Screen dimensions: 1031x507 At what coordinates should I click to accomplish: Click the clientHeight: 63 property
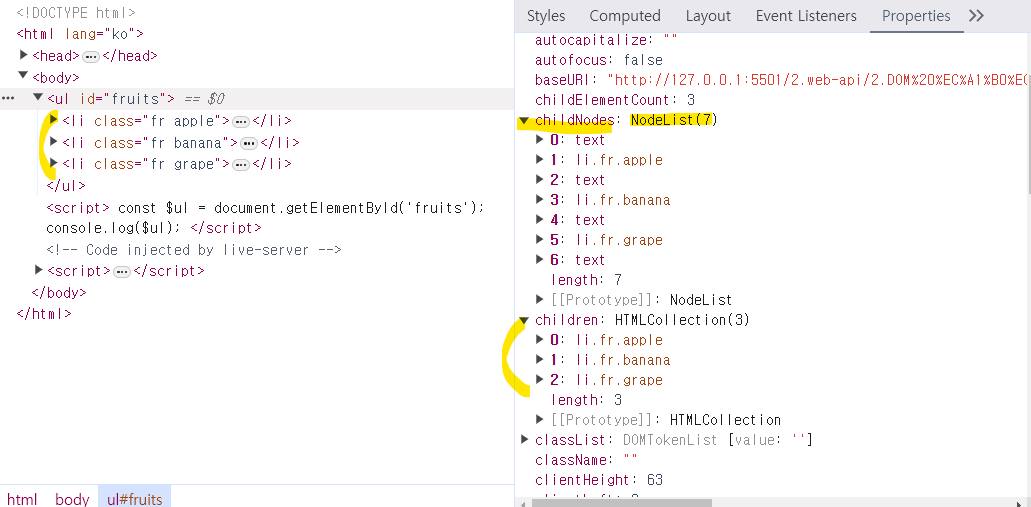pos(599,479)
